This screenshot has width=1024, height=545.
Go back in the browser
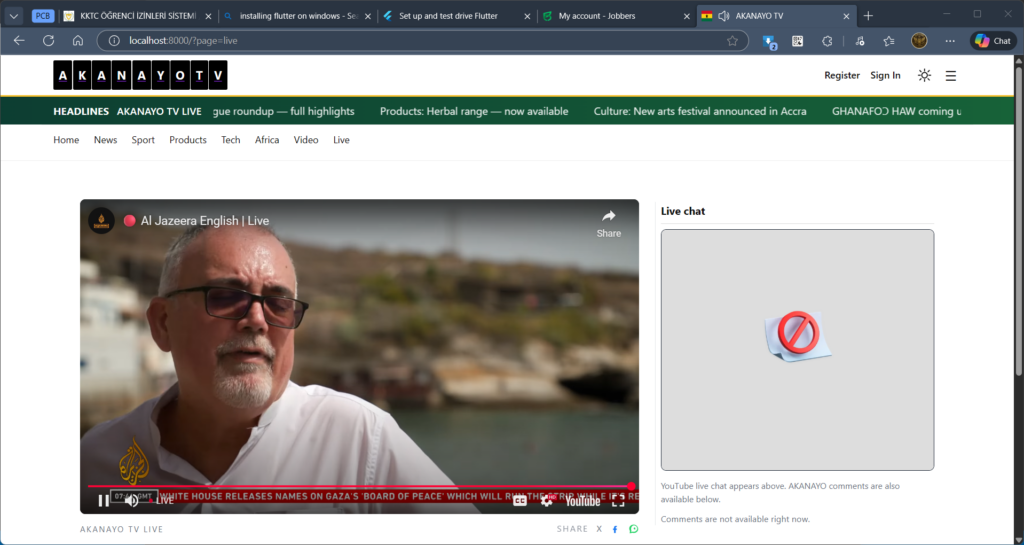click(19, 40)
